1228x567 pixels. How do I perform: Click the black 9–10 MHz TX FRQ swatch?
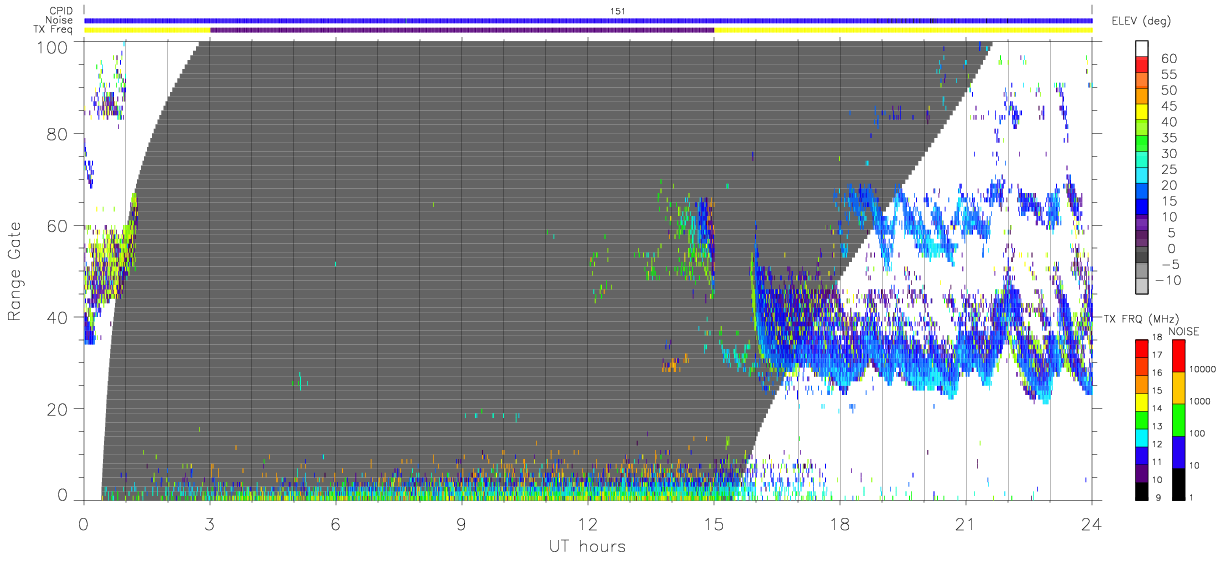[x=1142, y=491]
